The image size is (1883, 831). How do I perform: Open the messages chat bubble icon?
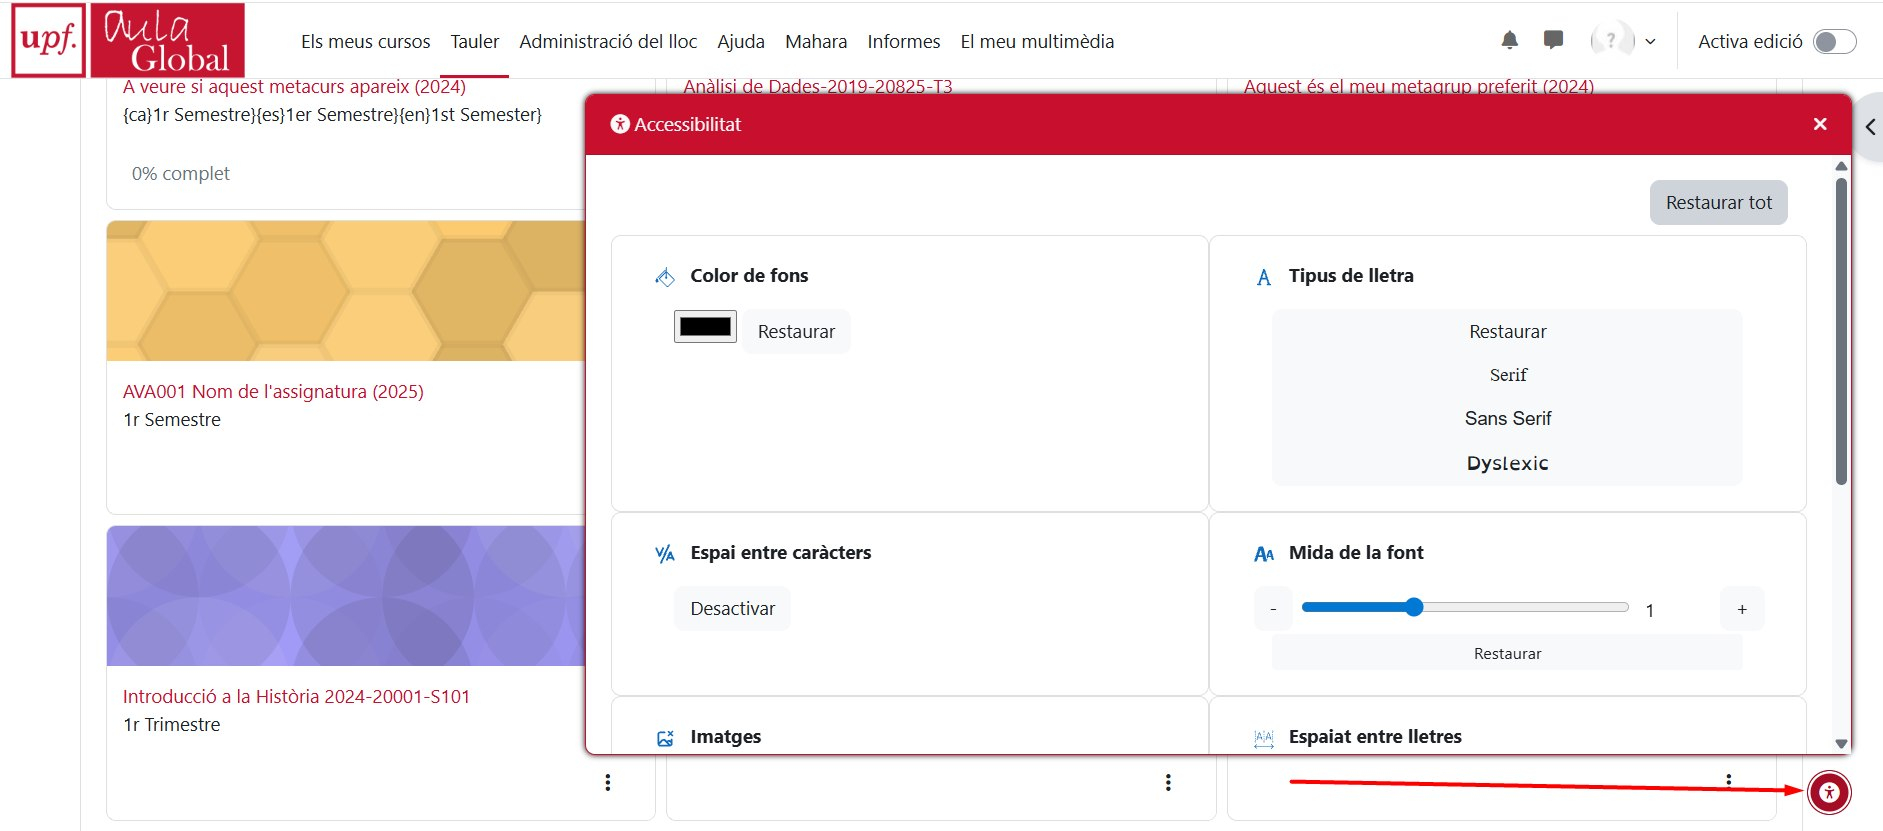1553,41
